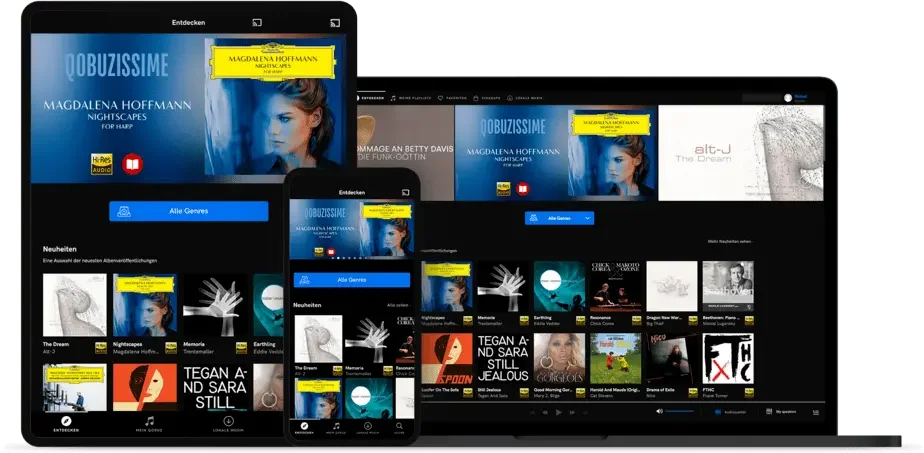Select Favoriten tab in laptop top navigation
The height and width of the screenshot is (453, 924).
[452, 98]
